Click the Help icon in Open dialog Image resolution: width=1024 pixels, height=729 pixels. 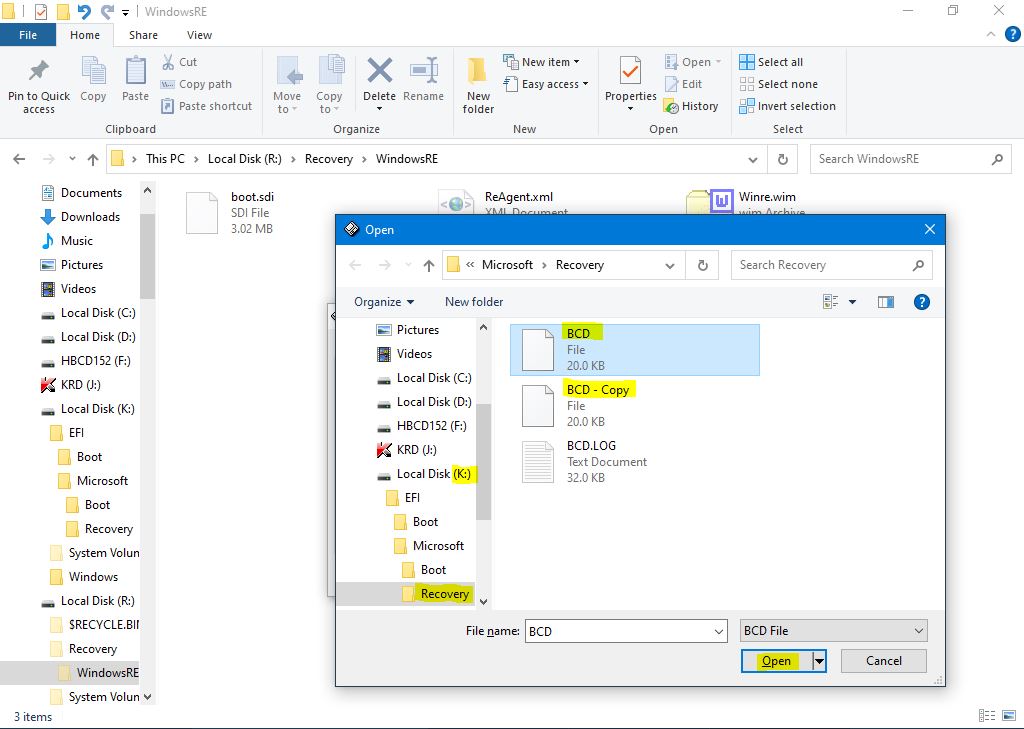pos(922,302)
